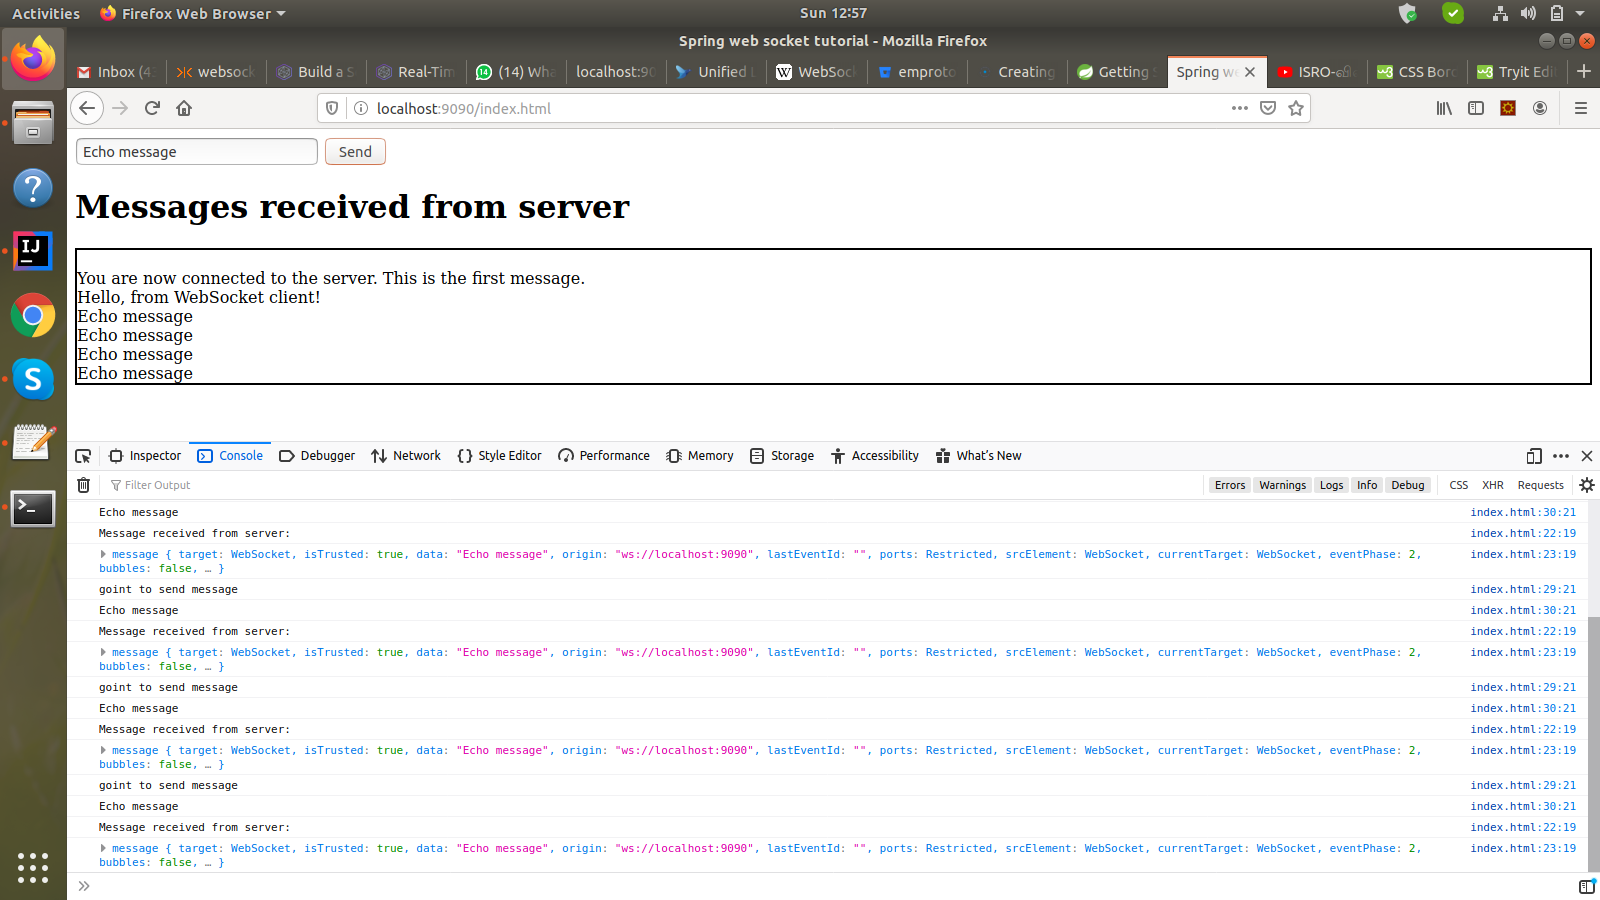This screenshot has width=1600, height=900.
Task: Open Responsive Design Mode
Action: pyautogui.click(x=1534, y=456)
